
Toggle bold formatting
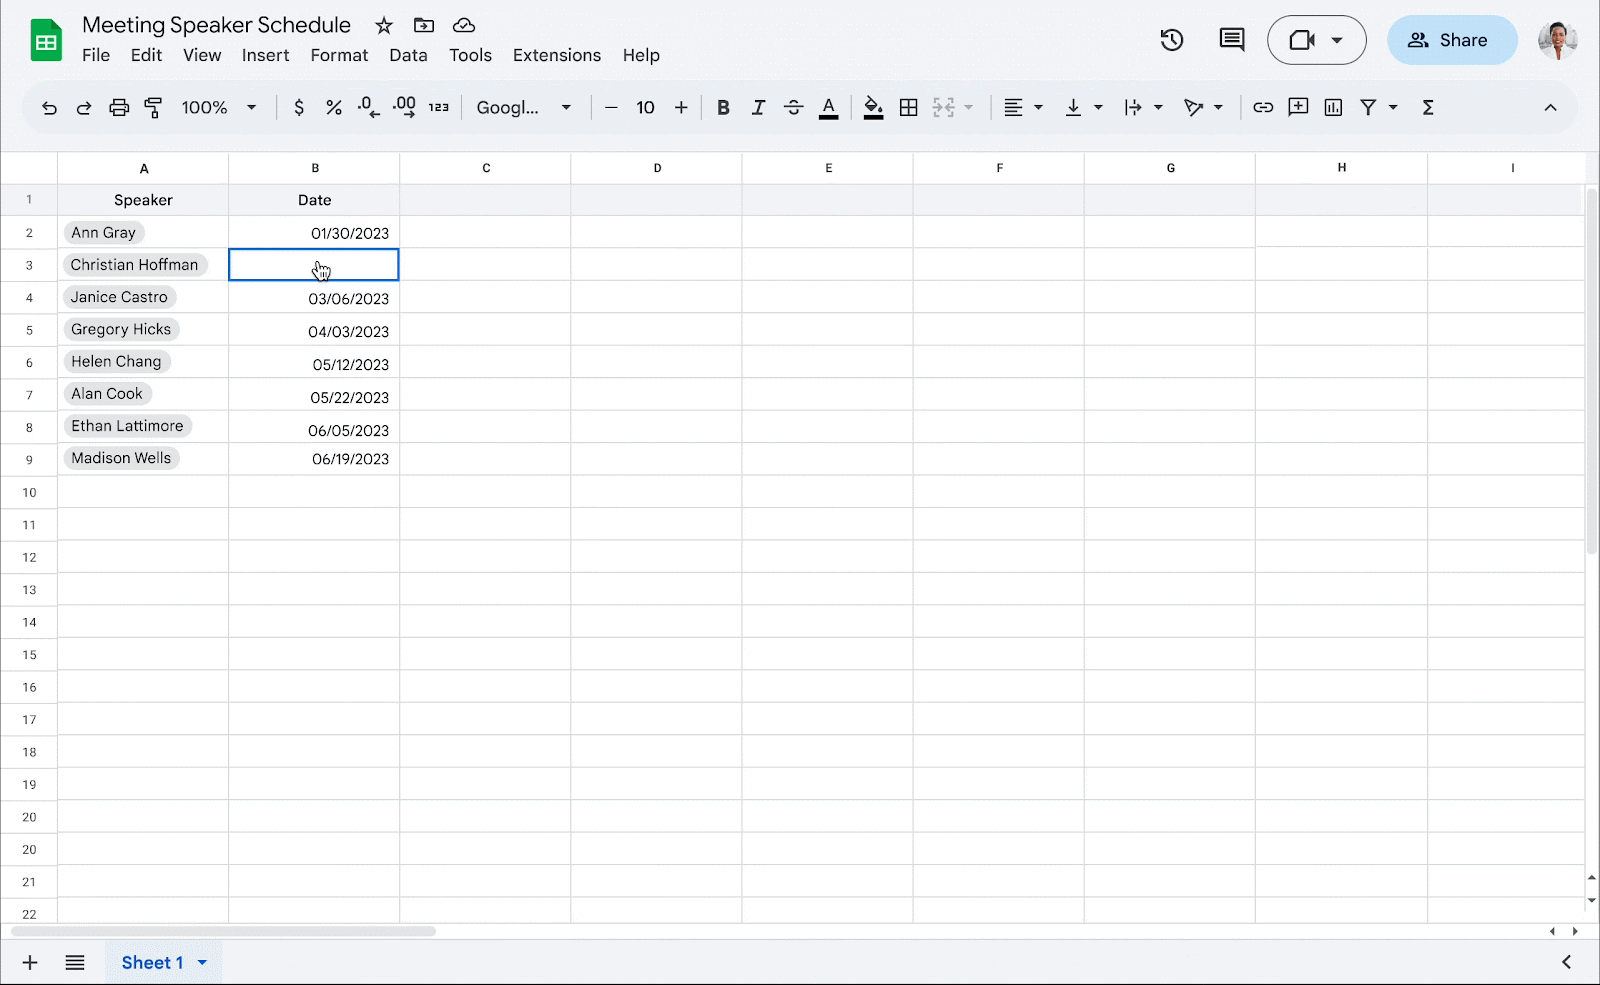point(723,107)
